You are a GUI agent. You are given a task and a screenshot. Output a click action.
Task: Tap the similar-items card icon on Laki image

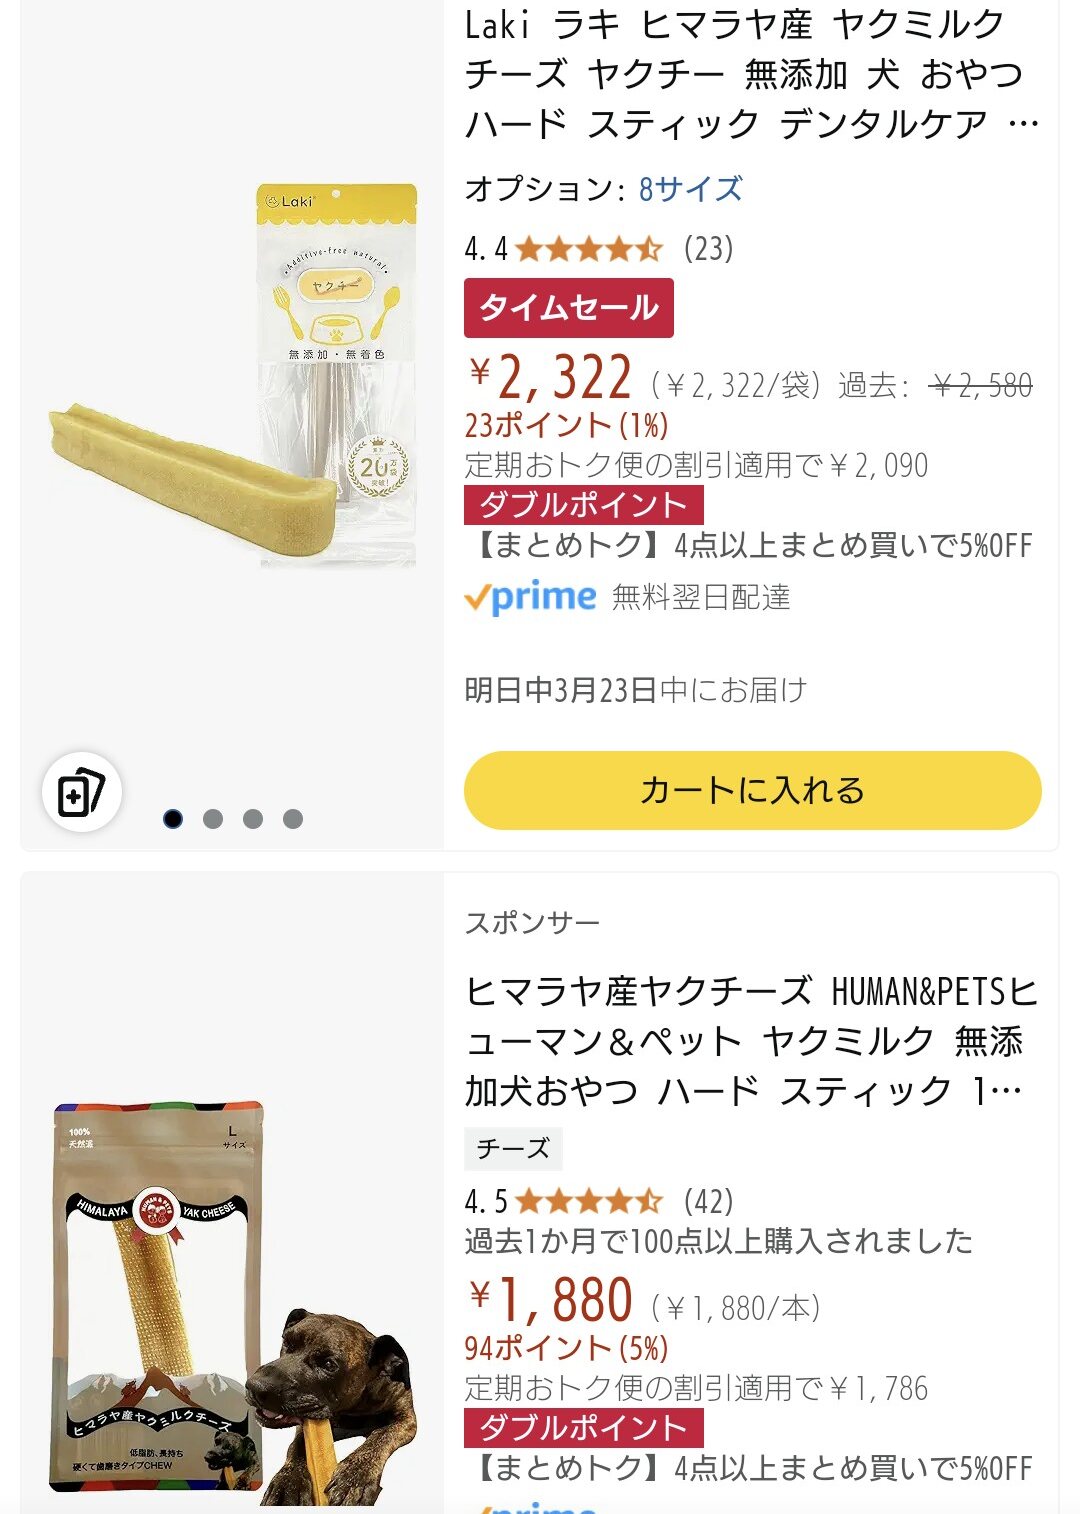point(82,793)
